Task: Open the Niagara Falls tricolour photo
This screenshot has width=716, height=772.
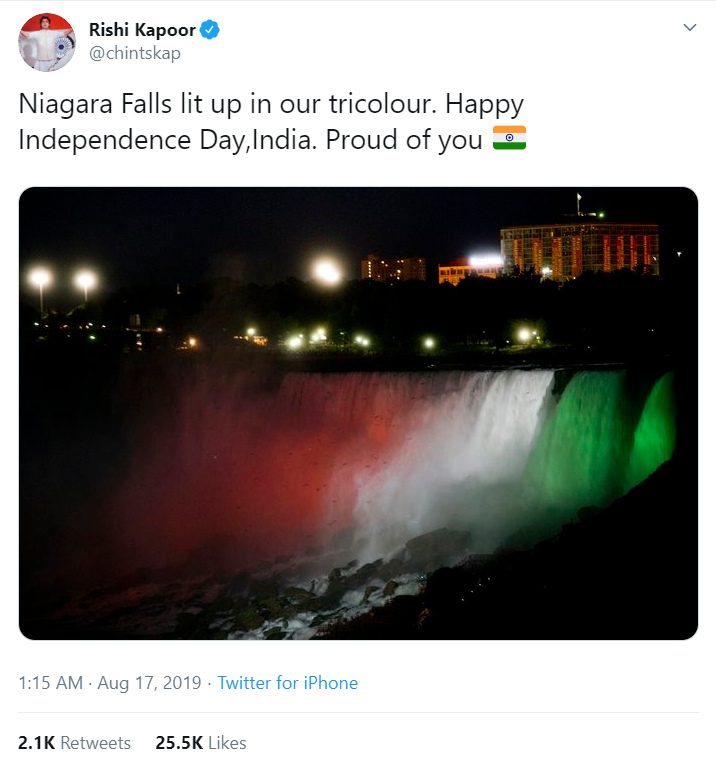Action: [x=358, y=413]
